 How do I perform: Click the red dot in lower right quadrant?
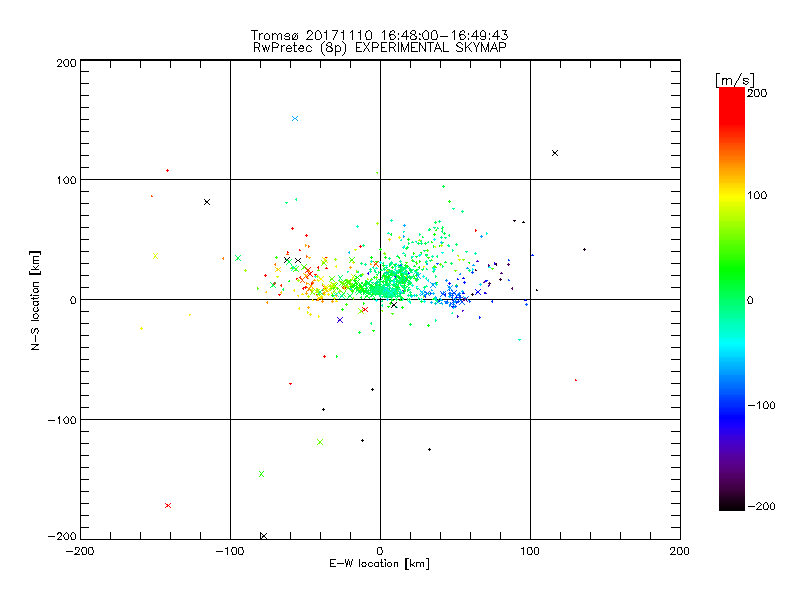576,380
